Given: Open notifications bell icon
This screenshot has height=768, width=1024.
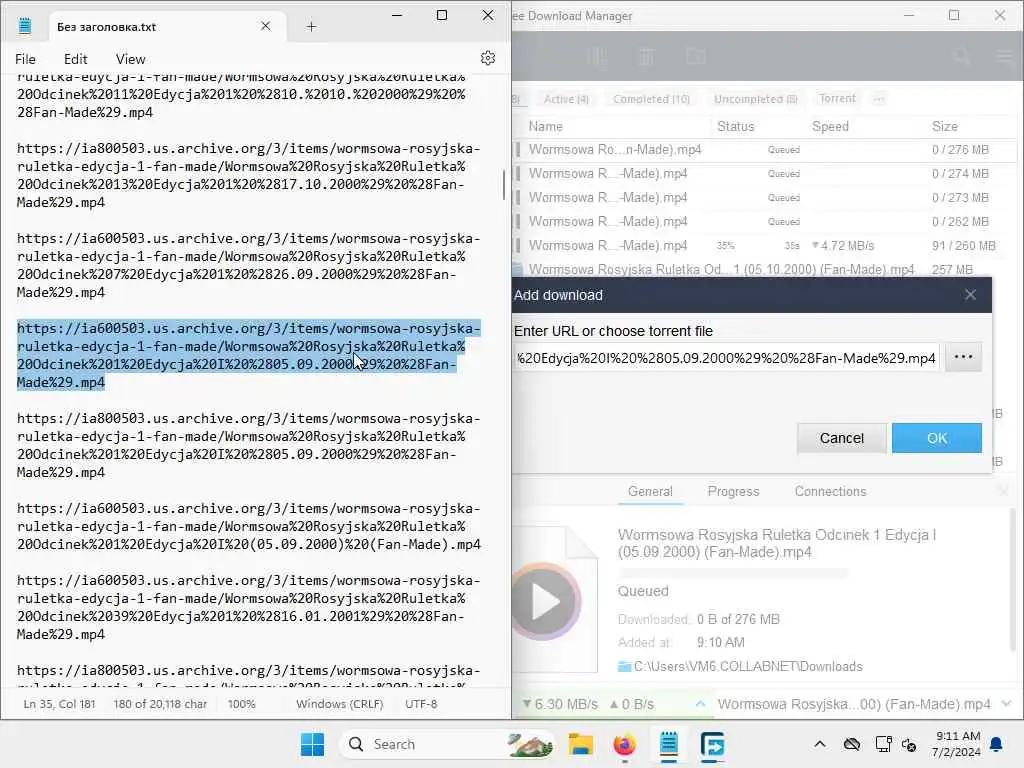Looking at the screenshot, I should tap(997, 744).
